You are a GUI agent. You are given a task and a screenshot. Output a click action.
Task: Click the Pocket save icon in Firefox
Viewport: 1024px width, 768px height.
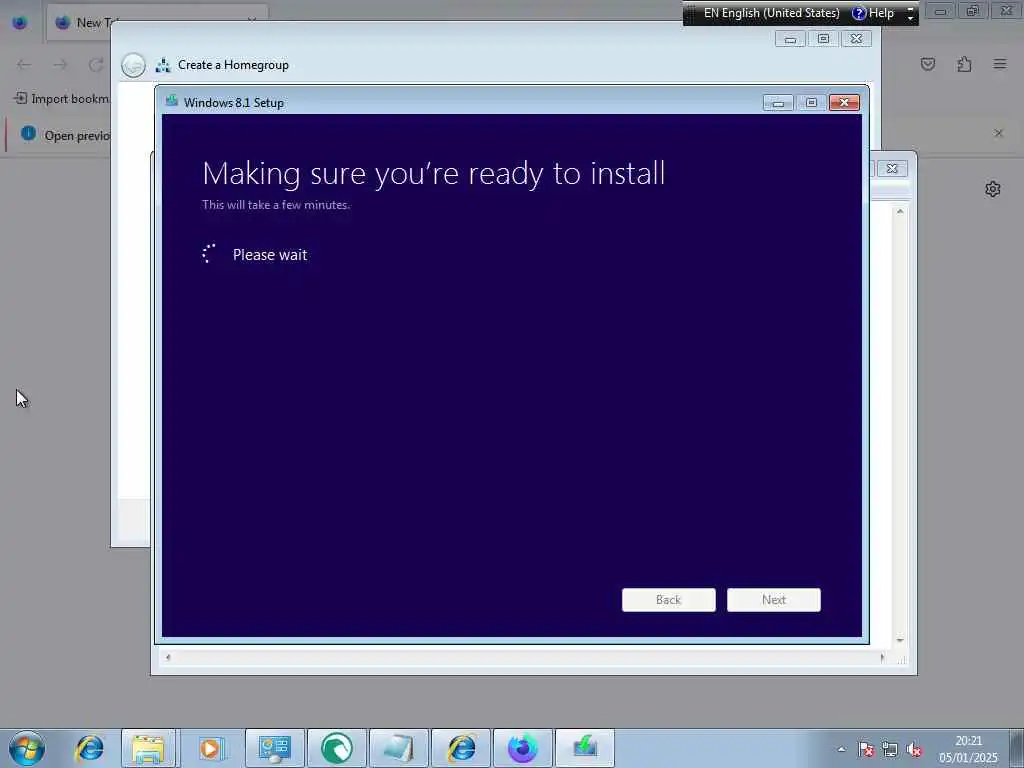pyautogui.click(x=927, y=64)
